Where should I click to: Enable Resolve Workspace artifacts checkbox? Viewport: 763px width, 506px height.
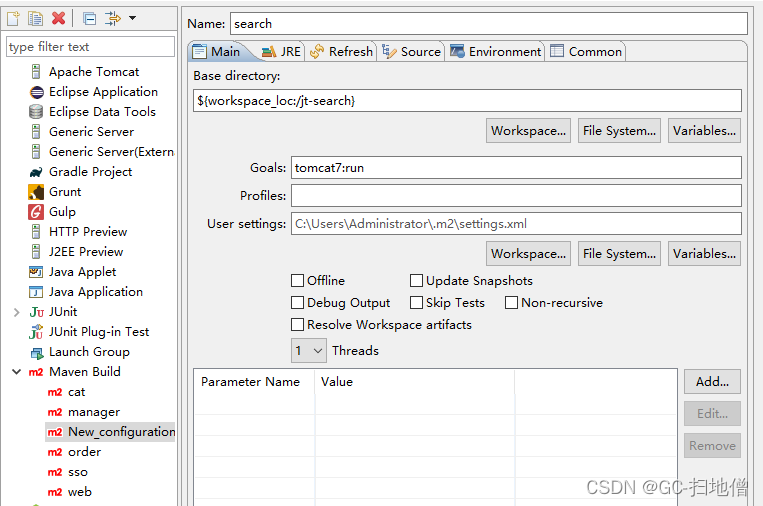point(297,325)
